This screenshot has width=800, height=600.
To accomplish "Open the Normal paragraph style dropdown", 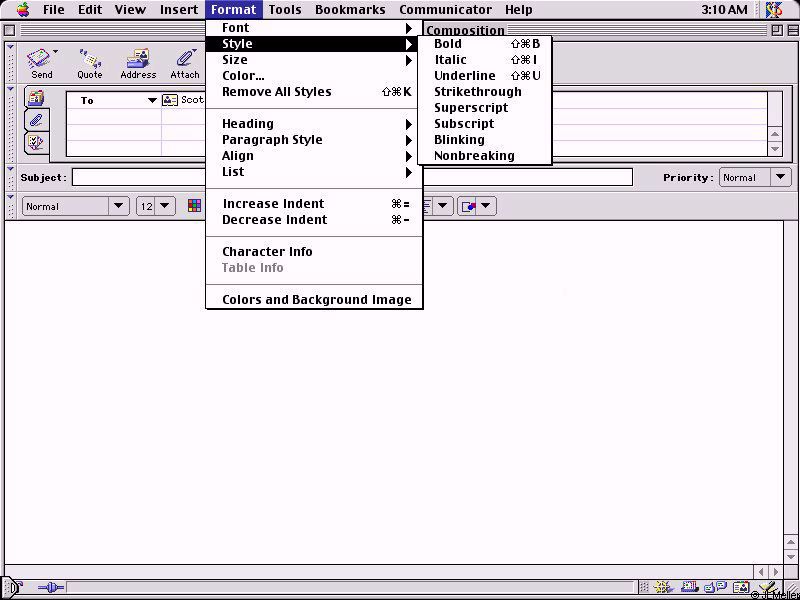I will pyautogui.click(x=76, y=206).
